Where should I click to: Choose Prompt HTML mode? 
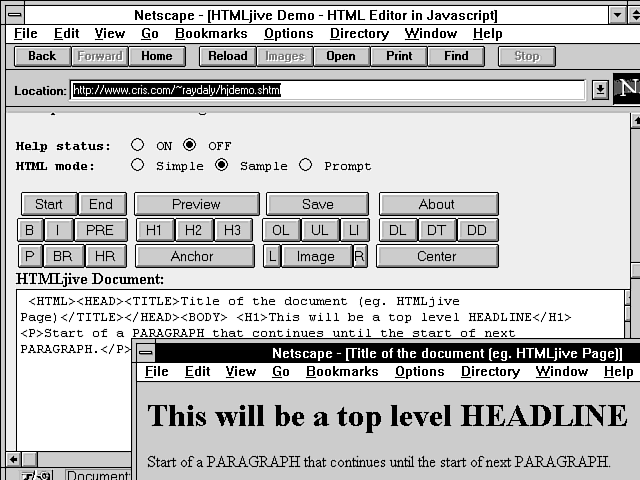[x=306, y=166]
